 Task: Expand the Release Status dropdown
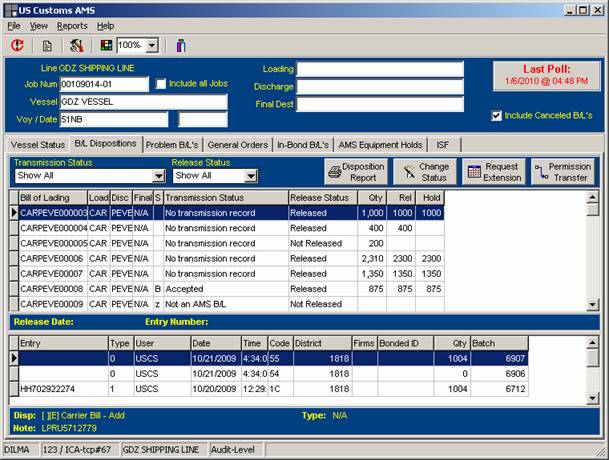click(x=252, y=176)
